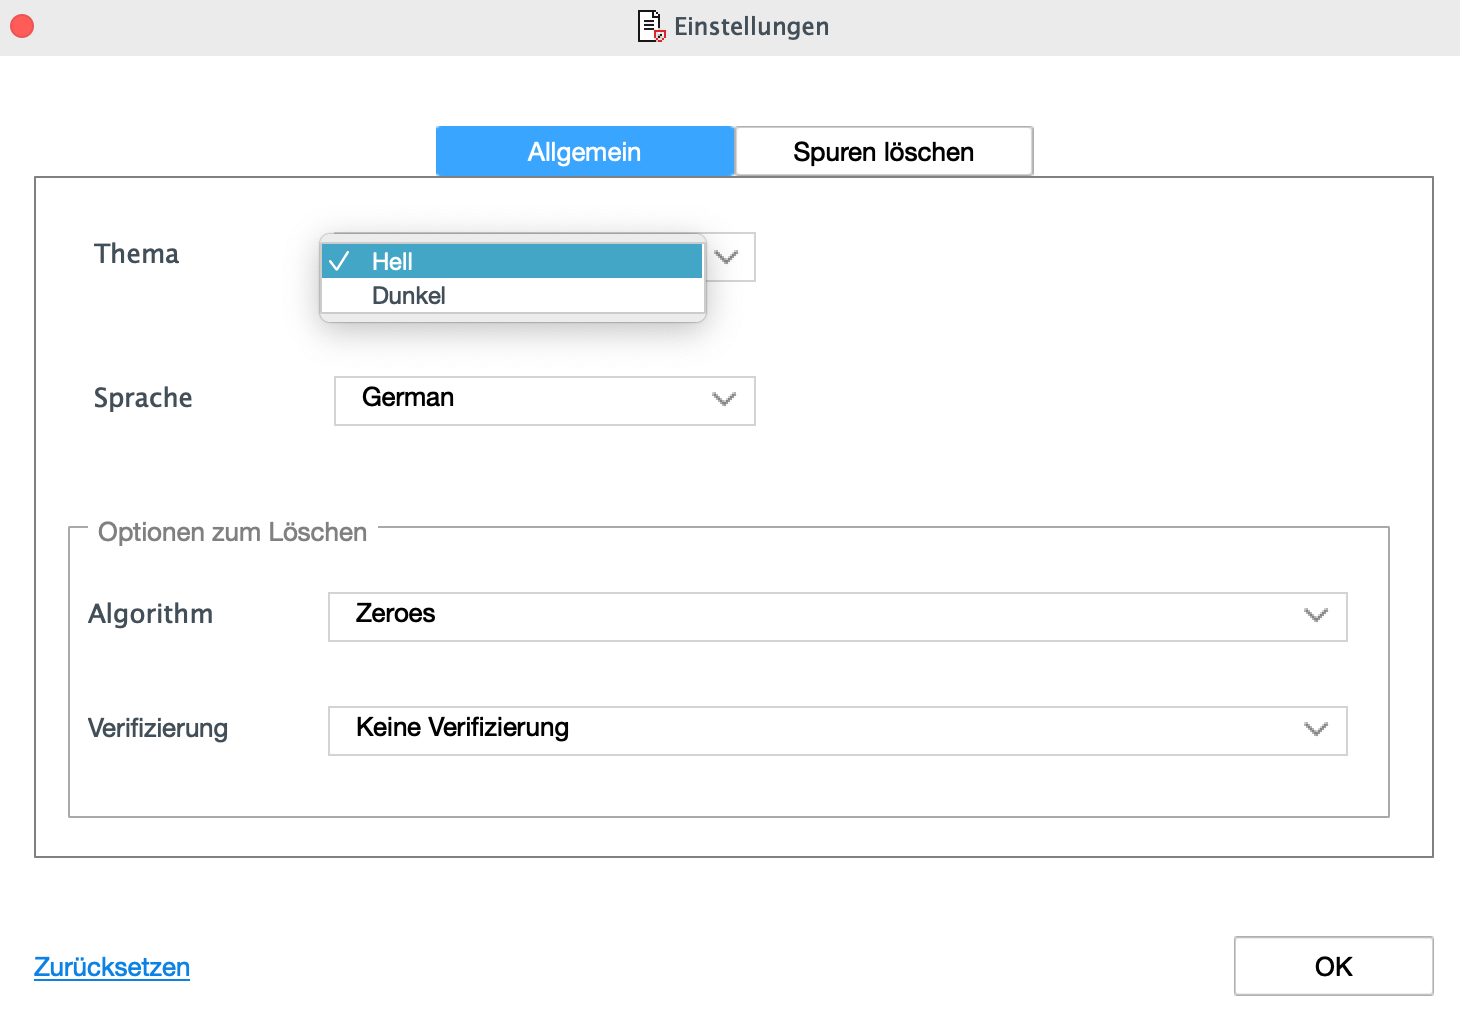Expand the Algorithm dropdown set to Zeroes
Image resolution: width=1460 pixels, height=1032 pixels.
click(838, 616)
